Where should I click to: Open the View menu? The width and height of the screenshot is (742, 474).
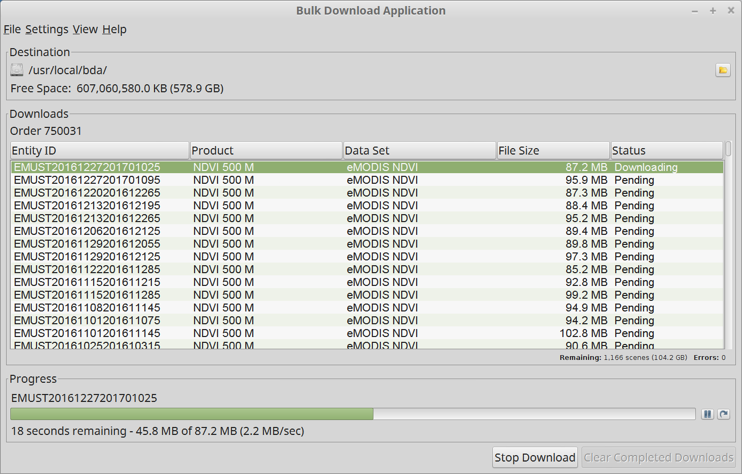[x=85, y=30]
